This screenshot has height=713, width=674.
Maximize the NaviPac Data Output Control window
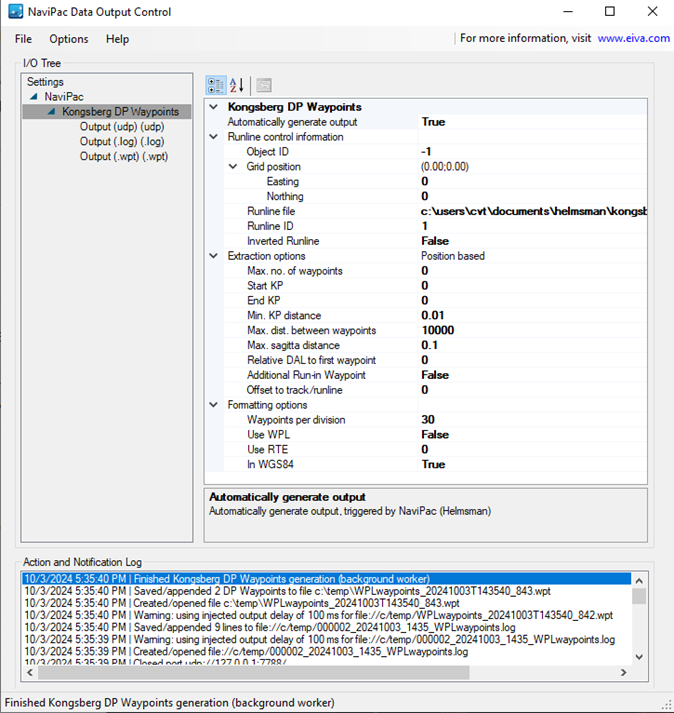(610, 11)
